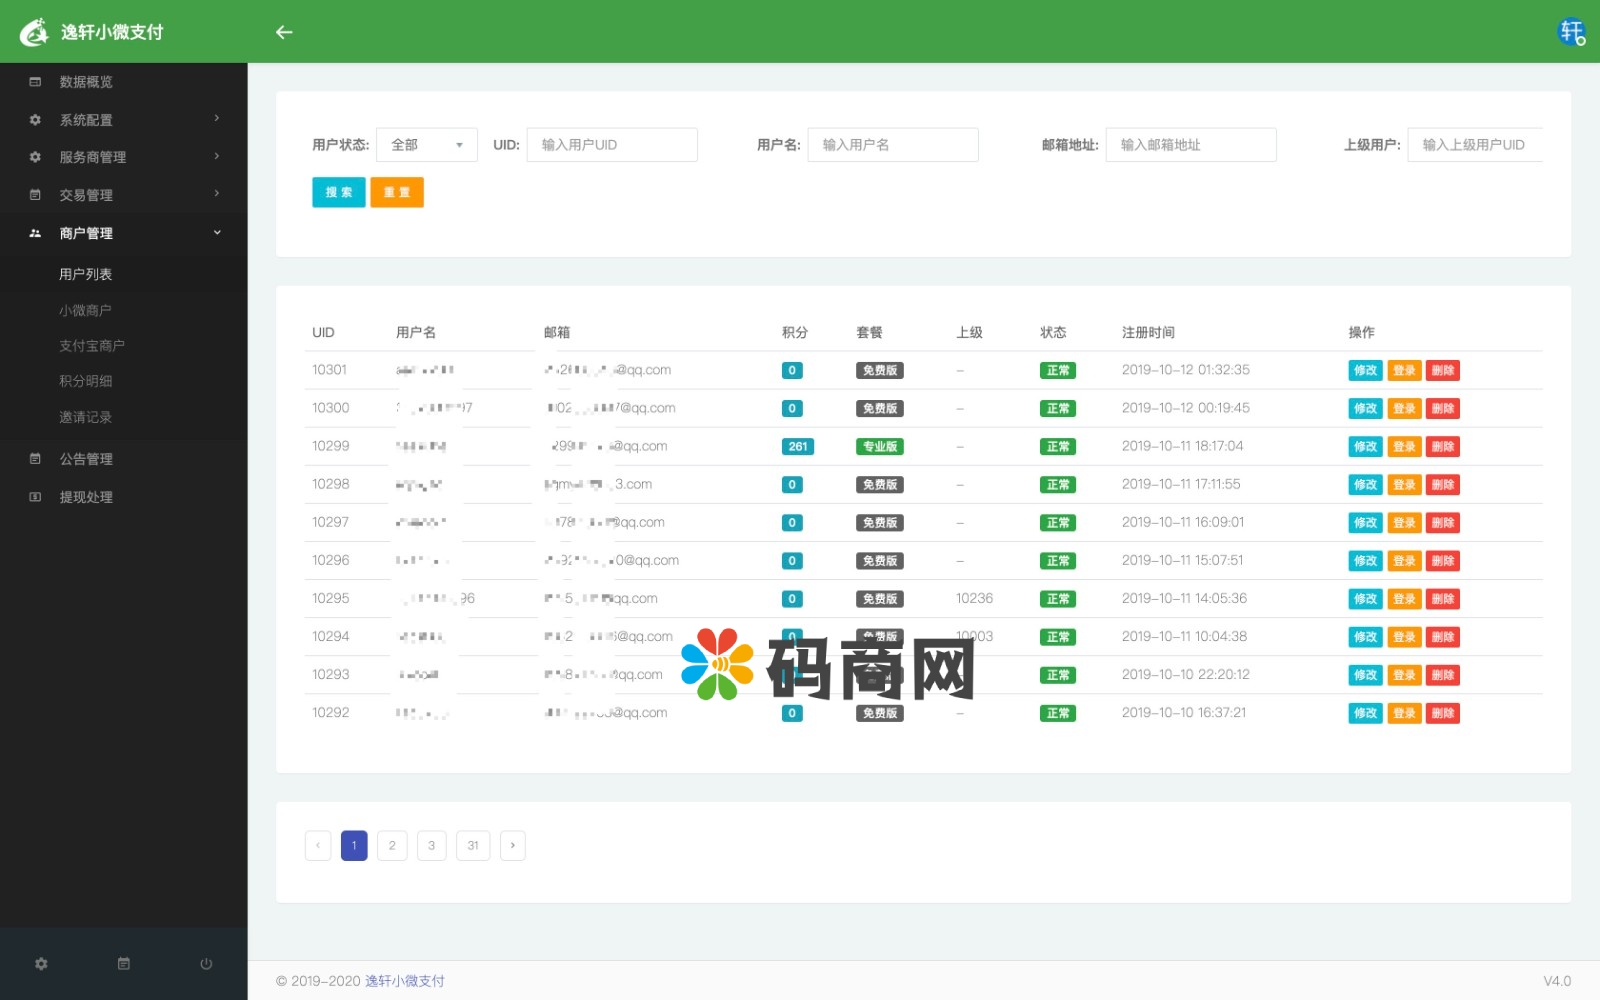Click the back arrow in the header
The image size is (1600, 1000).
coord(284,32)
